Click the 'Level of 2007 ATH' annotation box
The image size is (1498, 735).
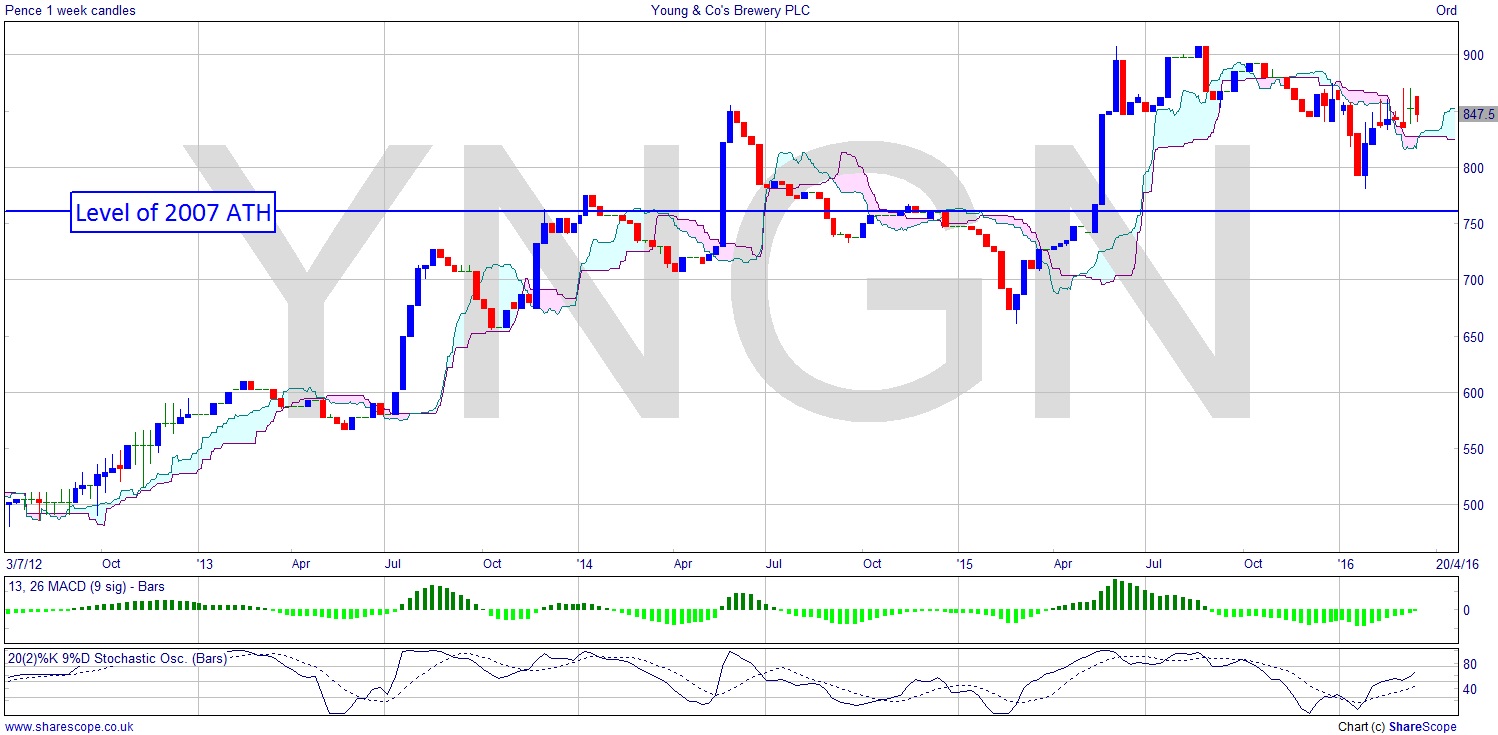(172, 212)
